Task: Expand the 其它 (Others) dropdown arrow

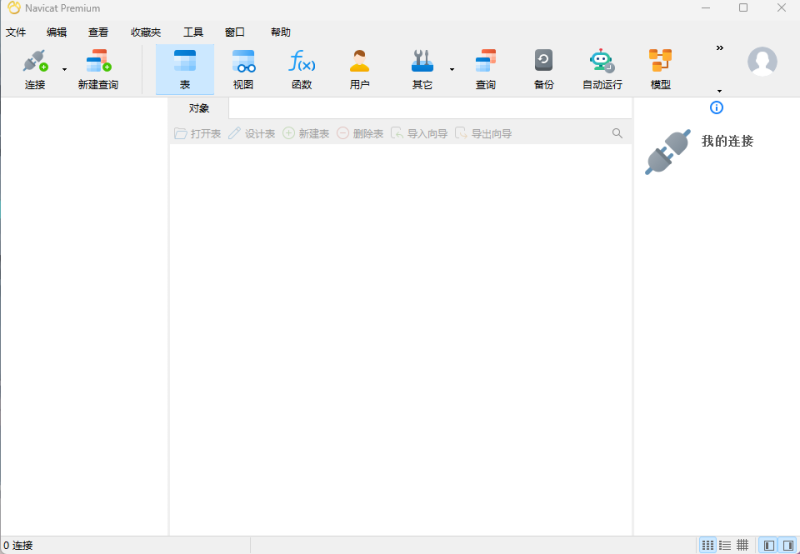Action: 451,70
